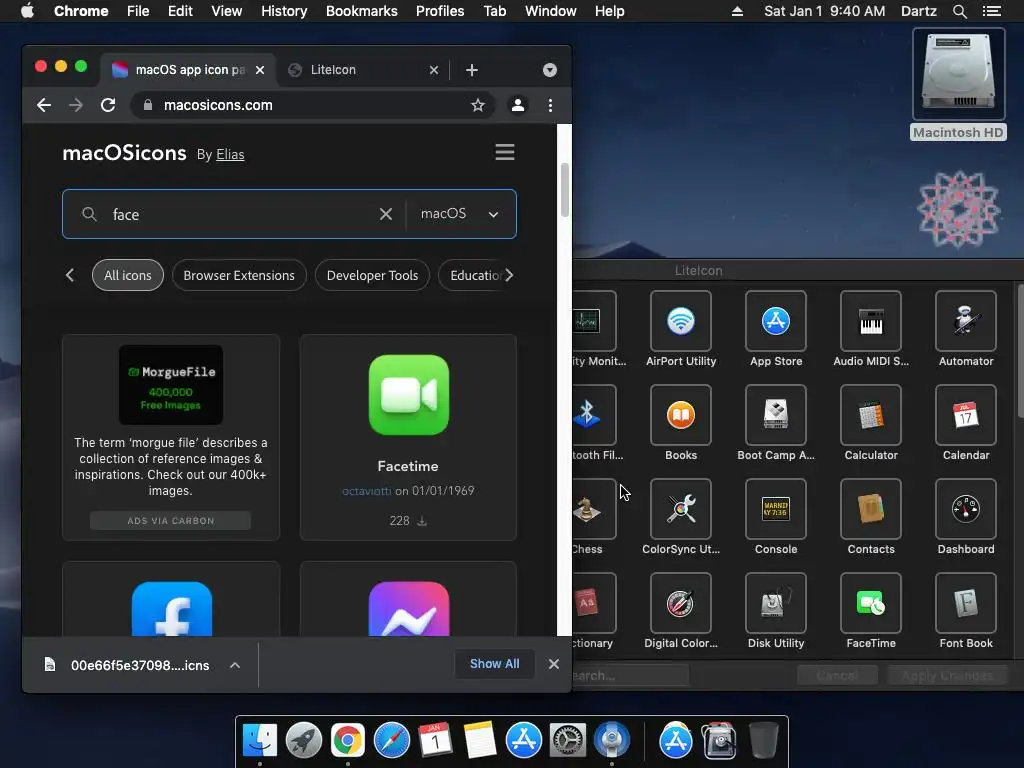
Task: Click the Chess icon in LiteIcon
Action: [593, 509]
